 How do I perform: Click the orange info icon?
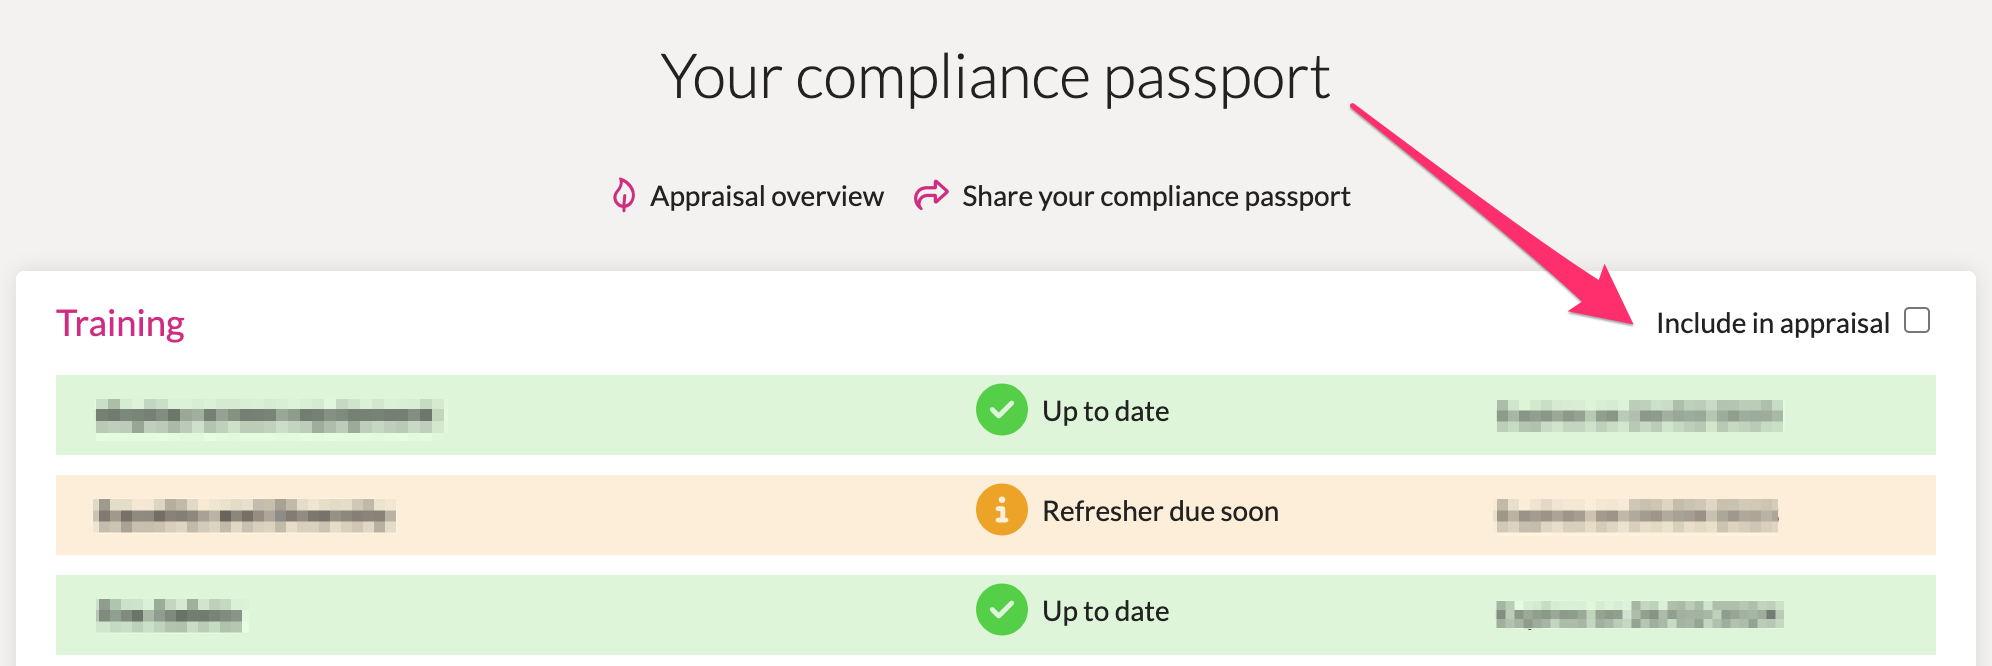[1001, 510]
